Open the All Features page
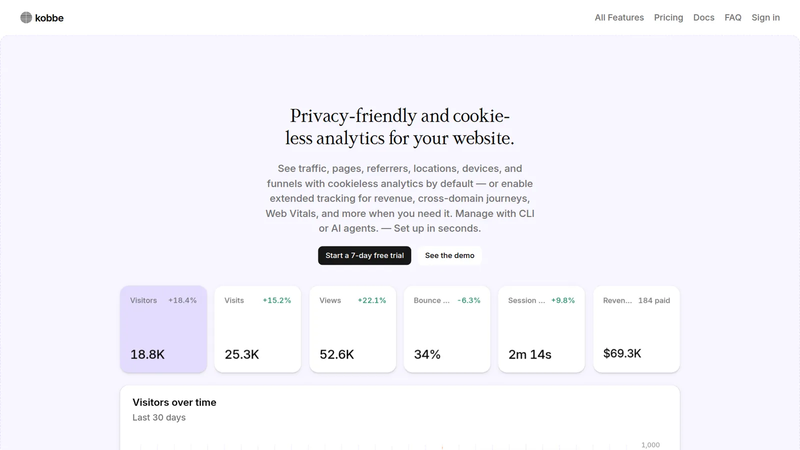The height and width of the screenshot is (450, 800). (x=619, y=17)
